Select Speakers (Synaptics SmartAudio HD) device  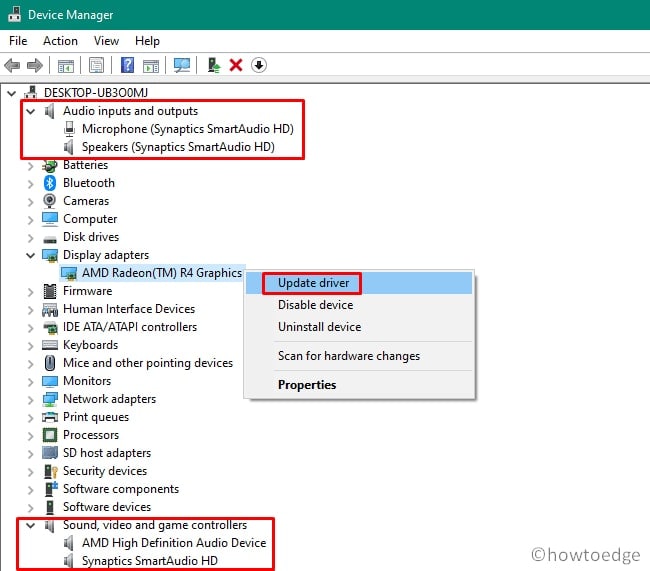178,147
